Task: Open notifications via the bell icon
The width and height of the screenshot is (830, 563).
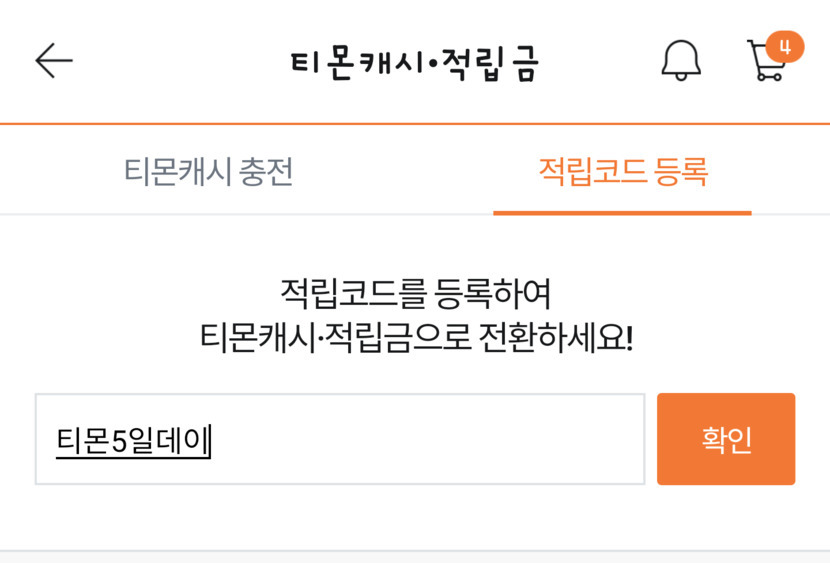Action: coord(681,61)
